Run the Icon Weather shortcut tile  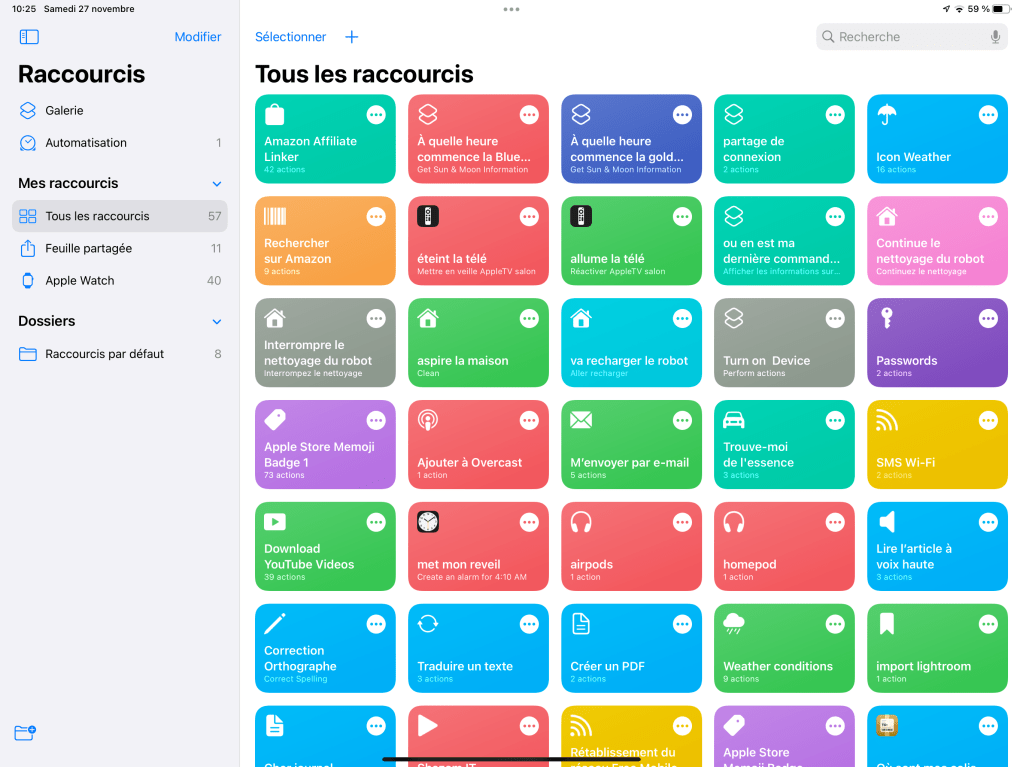tap(925, 150)
